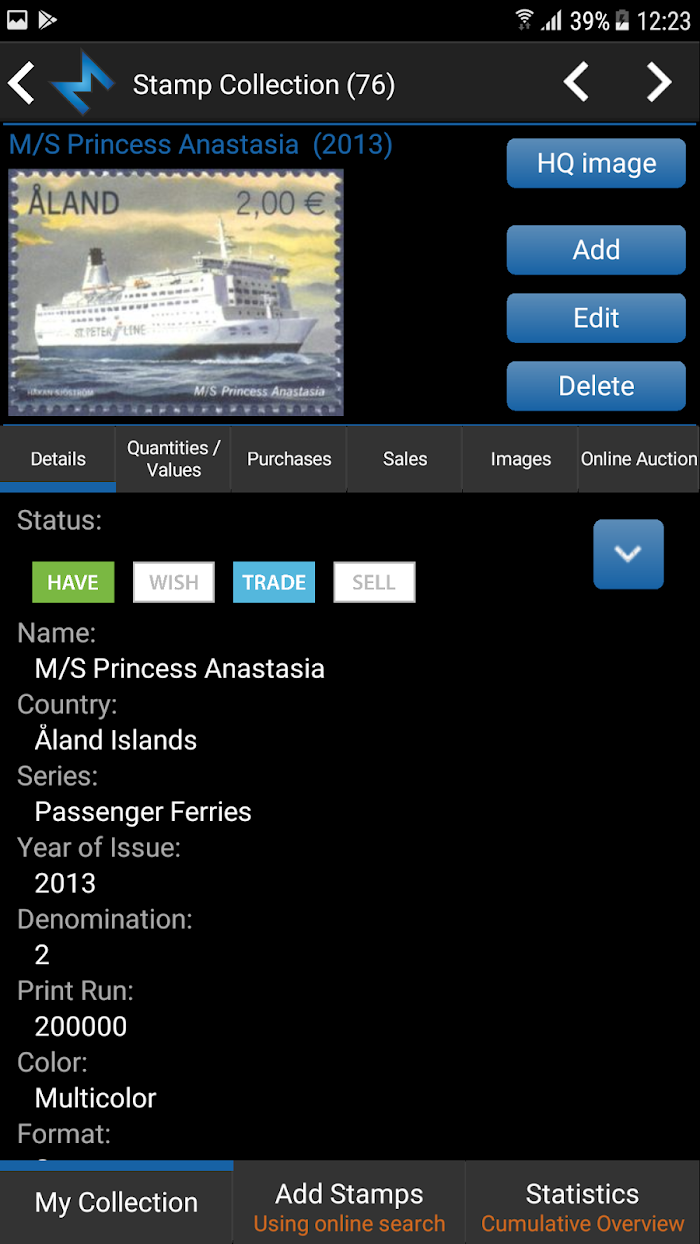Tap the blue app logo icon
Screen dimensions: 700x1244
82,84
